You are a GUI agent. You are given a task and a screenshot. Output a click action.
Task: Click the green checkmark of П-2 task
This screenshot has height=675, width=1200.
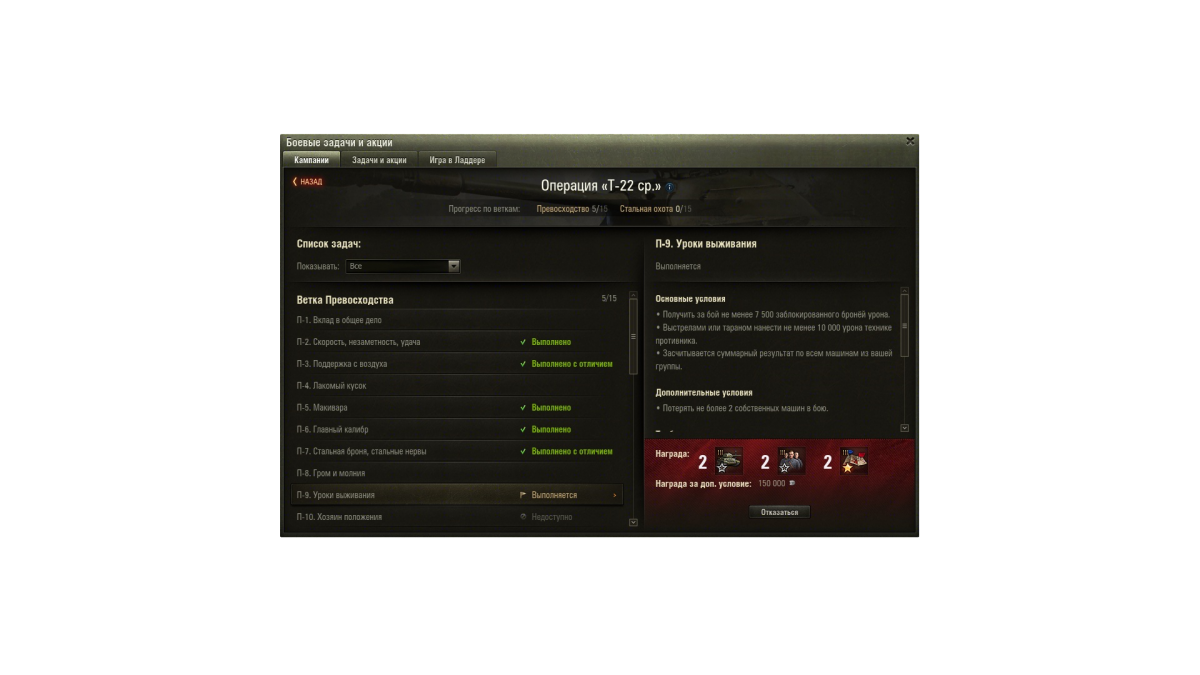click(523, 342)
